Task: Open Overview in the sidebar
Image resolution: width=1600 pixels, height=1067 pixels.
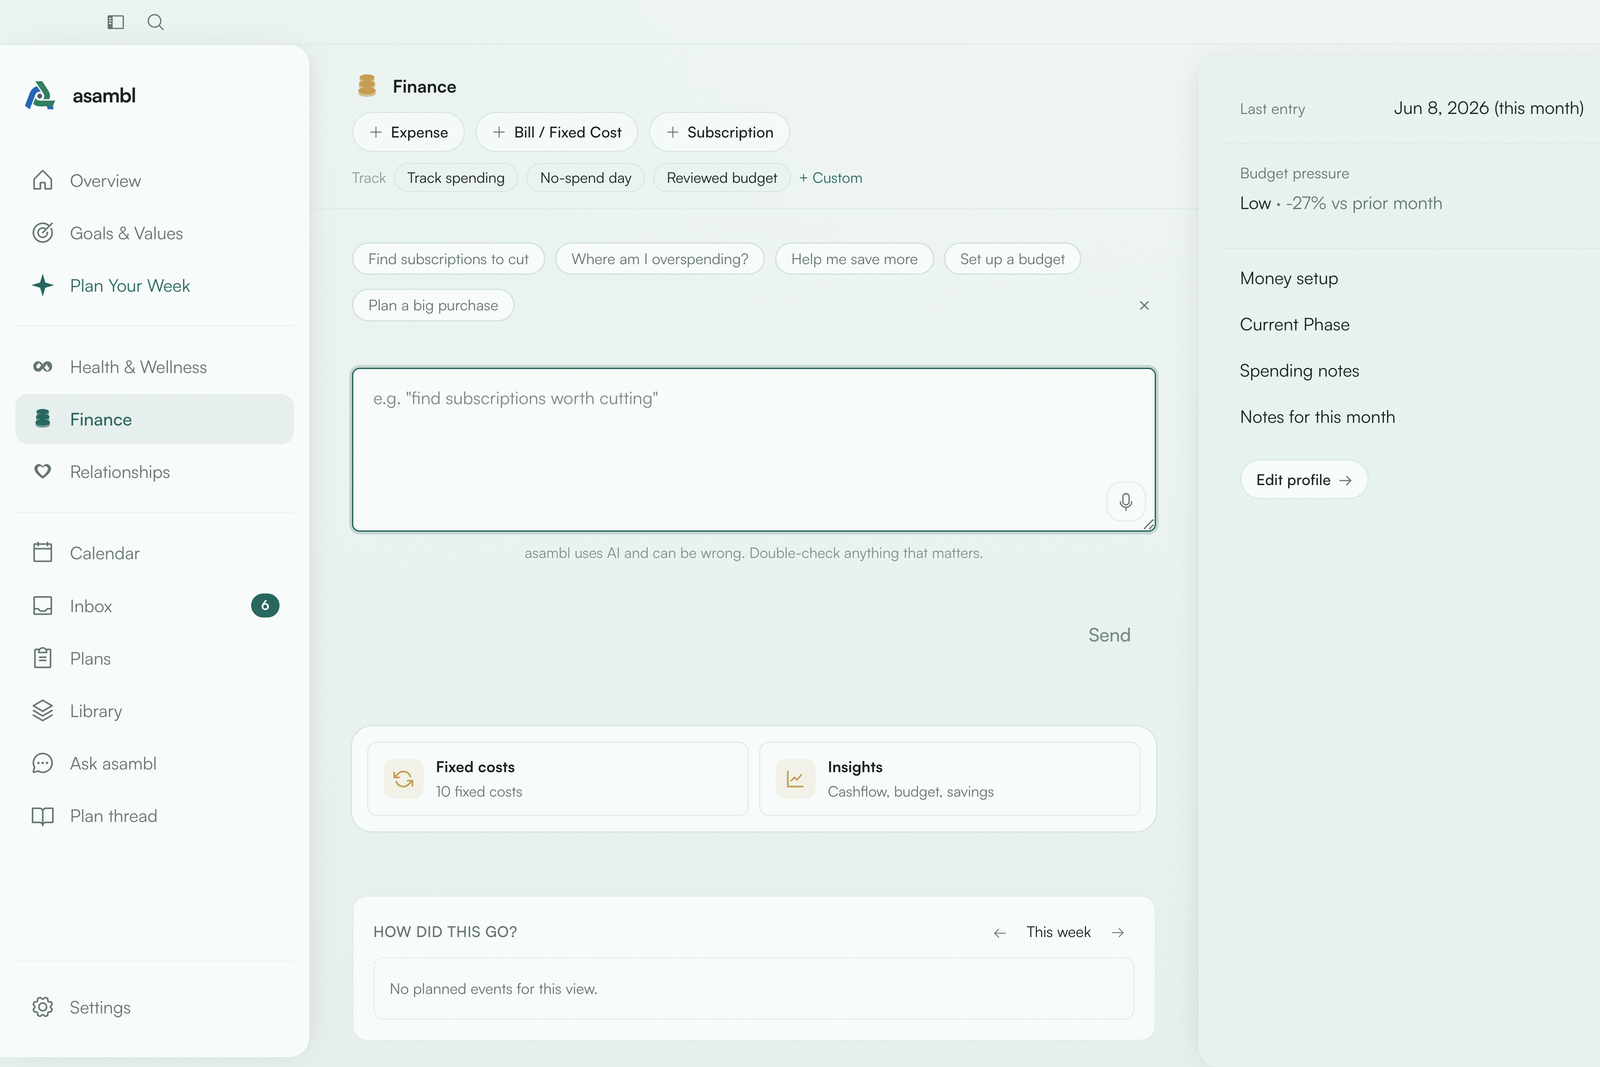Action: [x=155, y=181]
